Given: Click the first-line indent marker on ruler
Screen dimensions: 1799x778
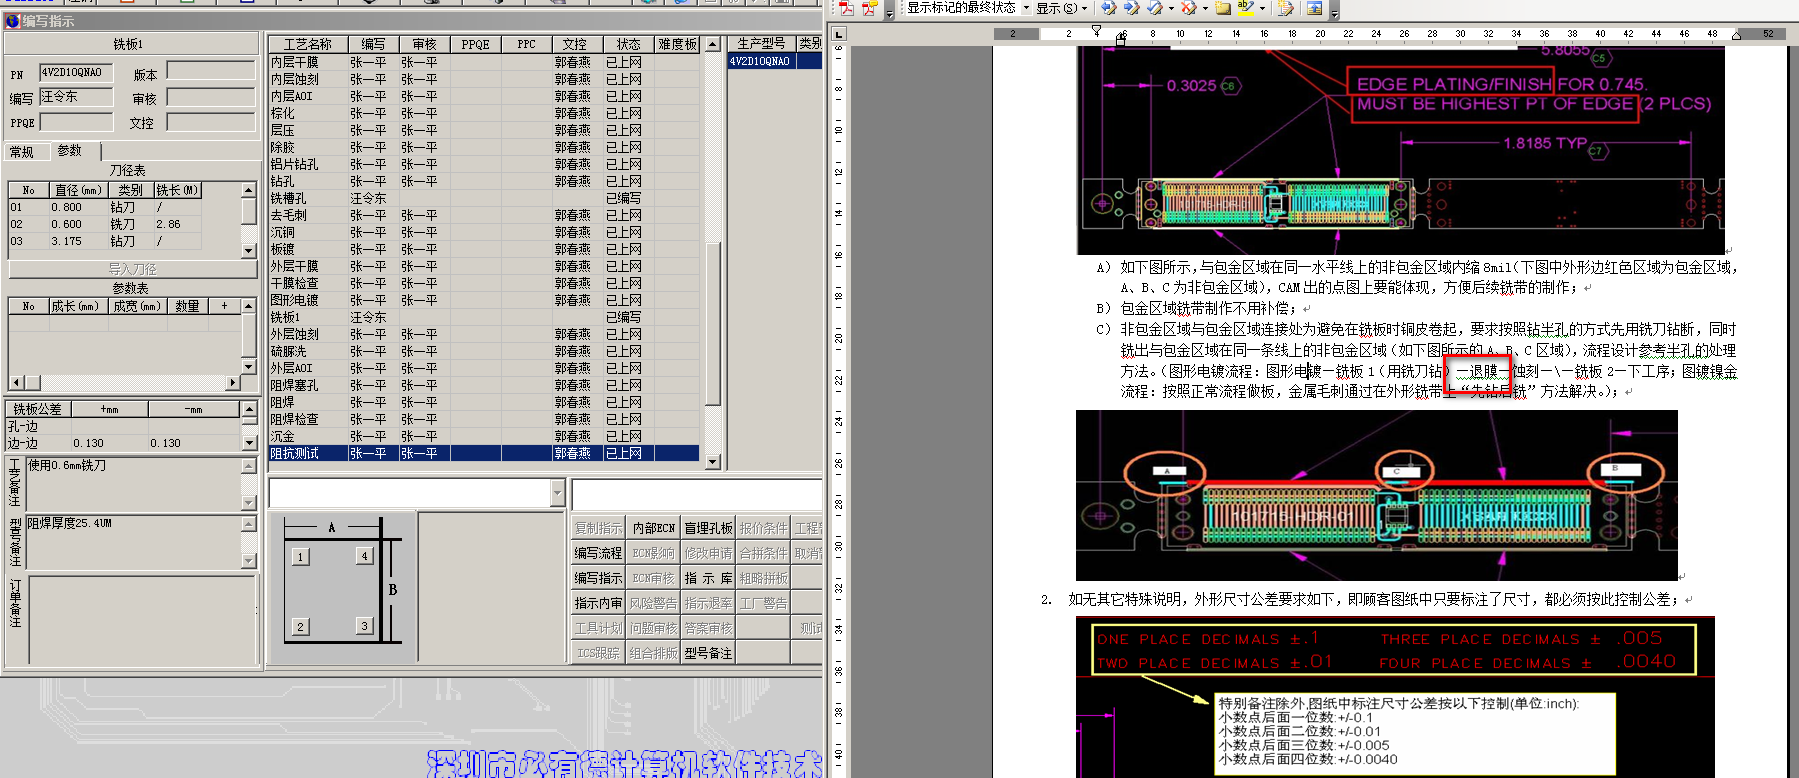Looking at the screenshot, I should coord(1096,30).
